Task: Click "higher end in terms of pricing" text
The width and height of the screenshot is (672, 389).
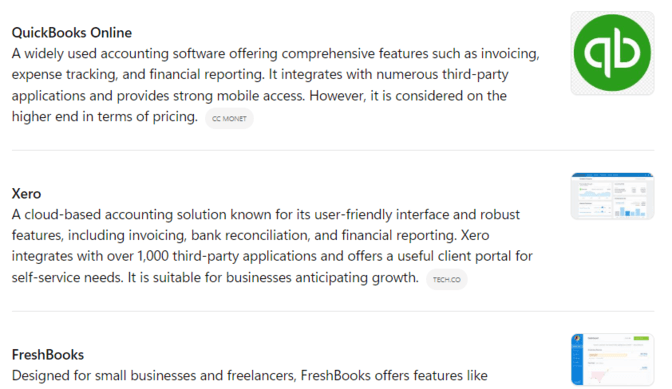Action: tap(105, 117)
